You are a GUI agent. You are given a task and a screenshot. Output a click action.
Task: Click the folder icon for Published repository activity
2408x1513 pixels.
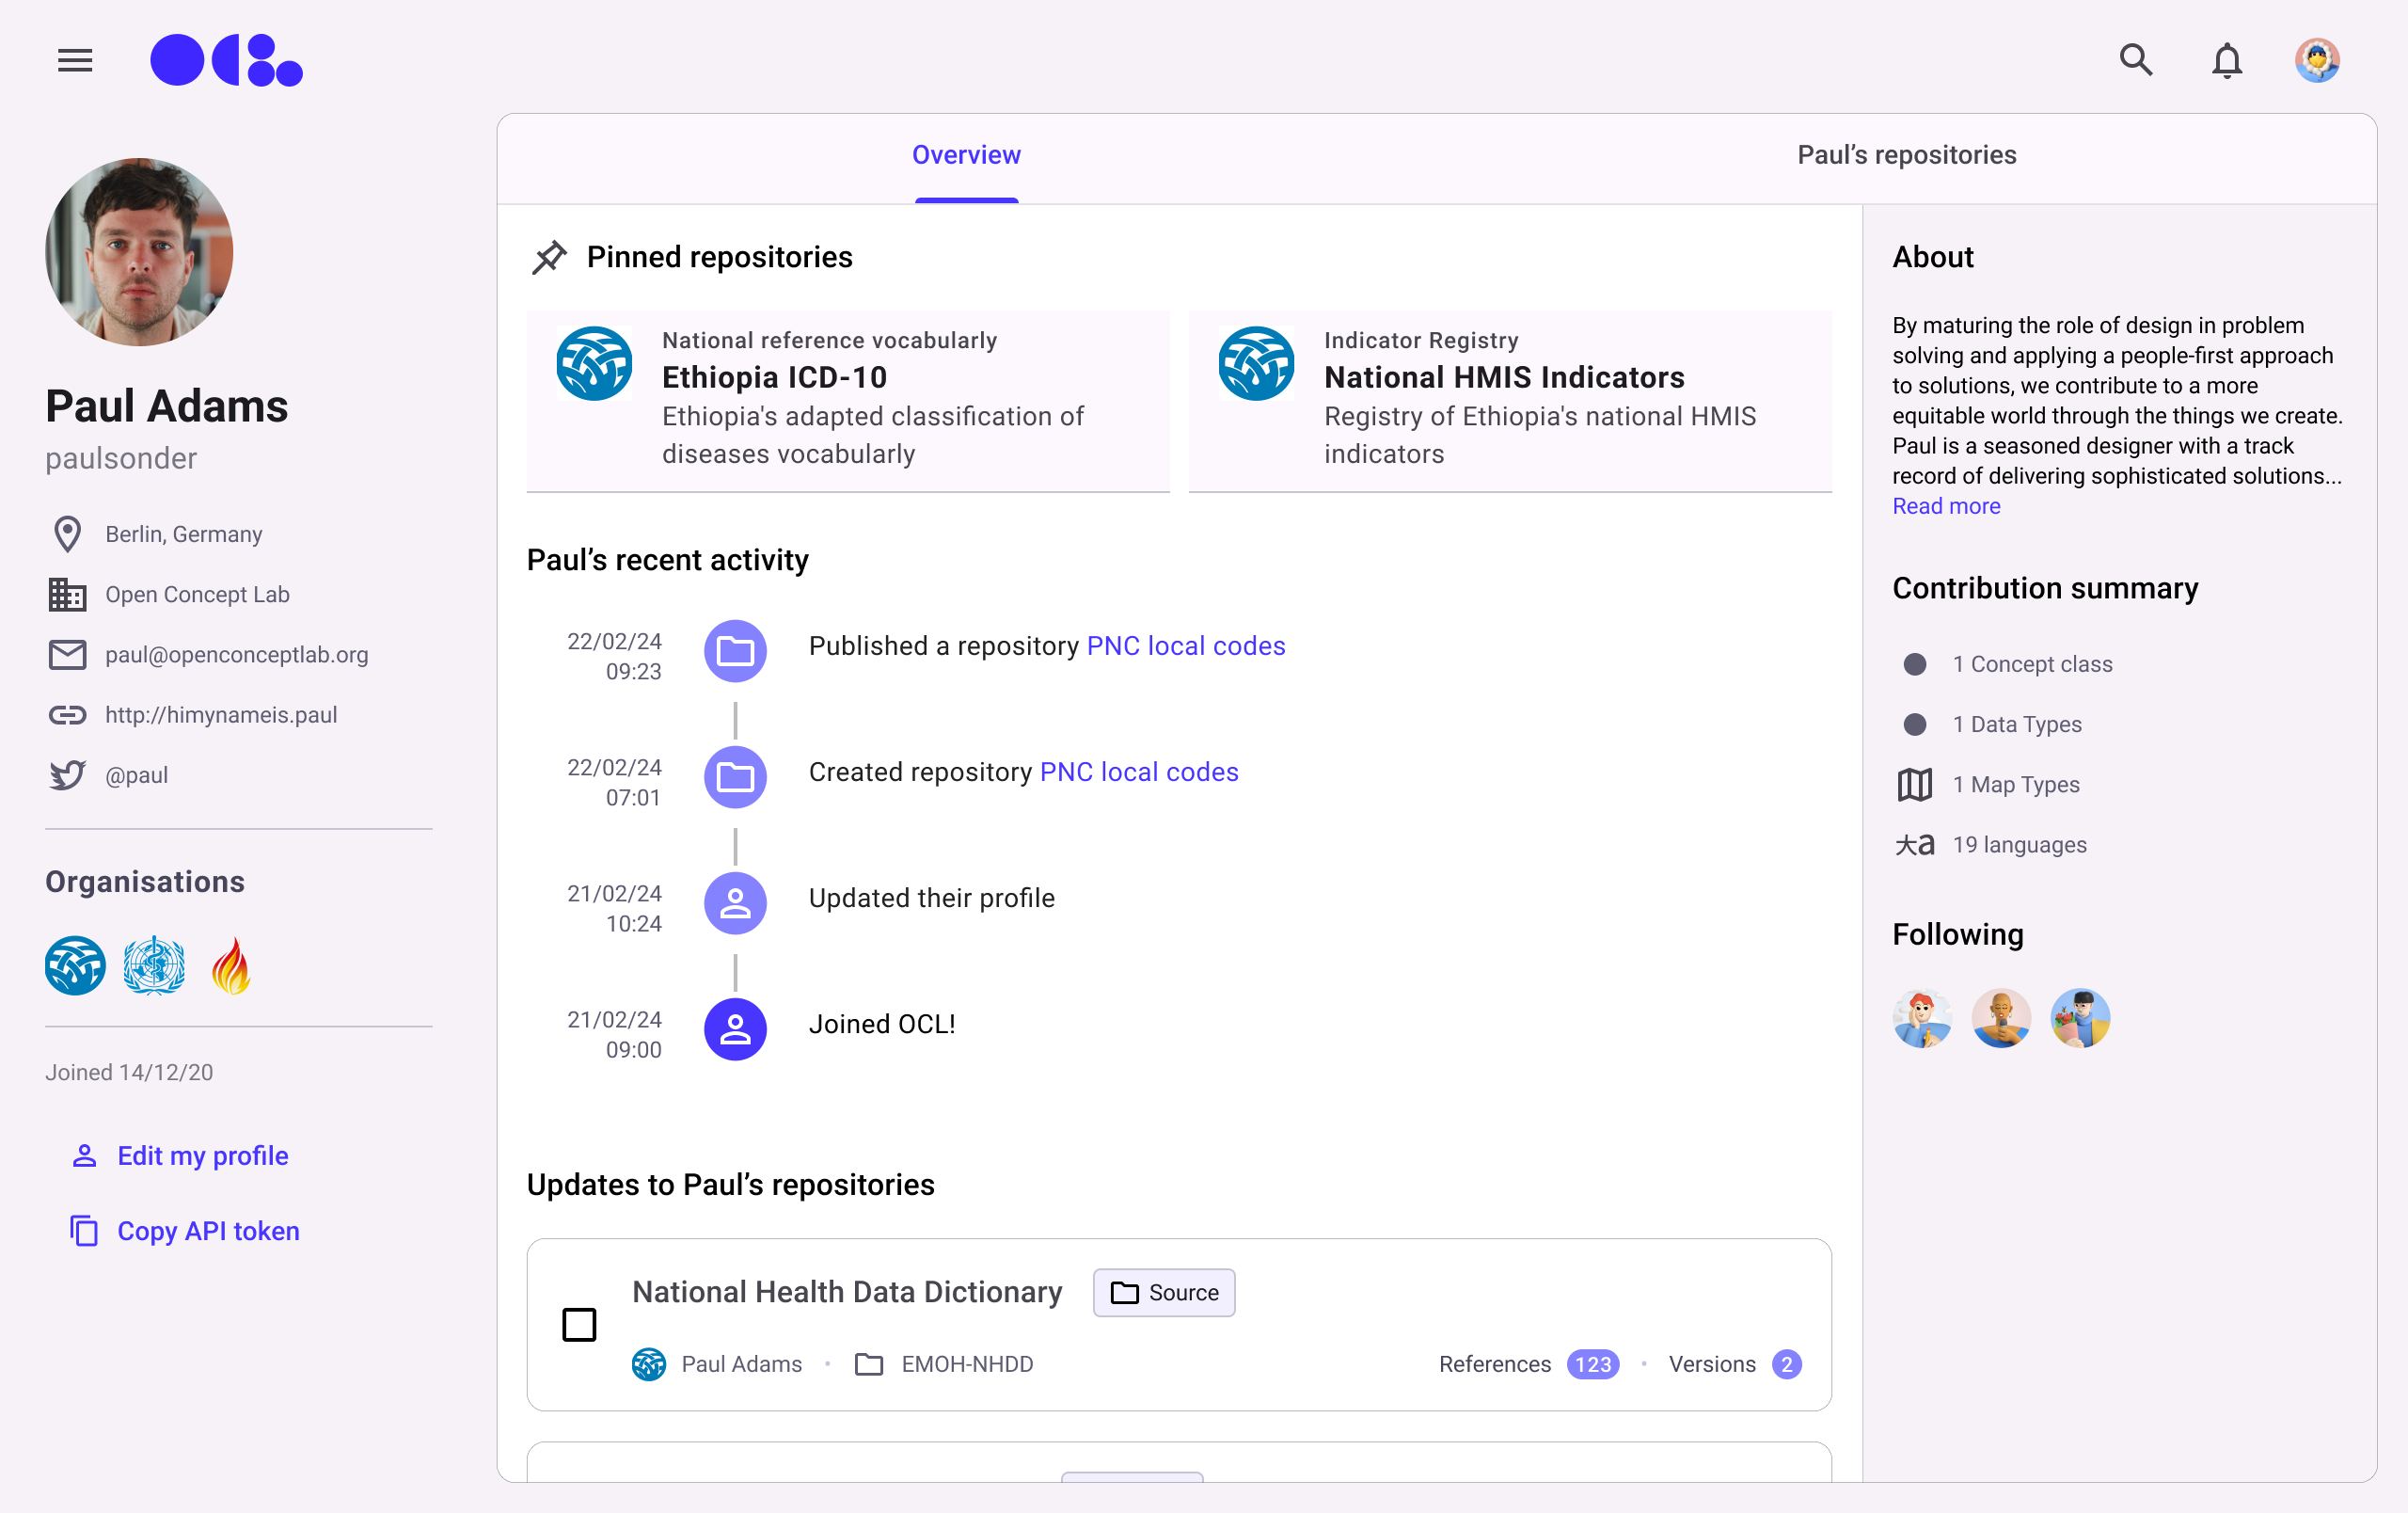[x=735, y=651]
